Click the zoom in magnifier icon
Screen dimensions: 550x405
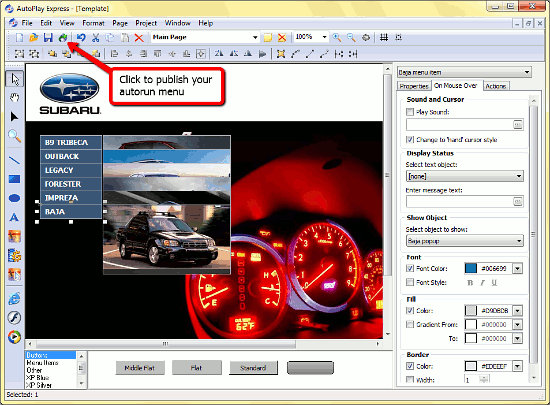337,38
